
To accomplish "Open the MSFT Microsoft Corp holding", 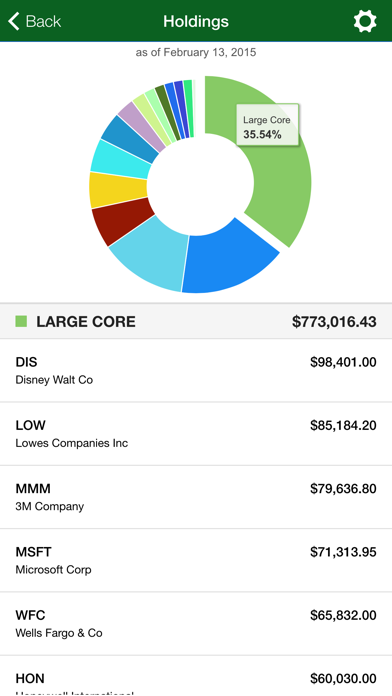I will click(196, 560).
